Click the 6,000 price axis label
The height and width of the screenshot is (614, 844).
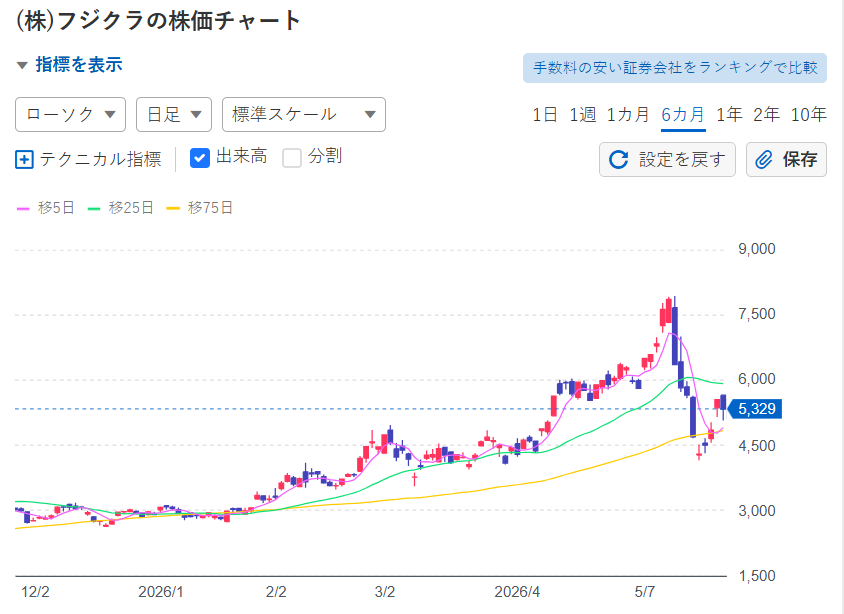[x=757, y=379]
